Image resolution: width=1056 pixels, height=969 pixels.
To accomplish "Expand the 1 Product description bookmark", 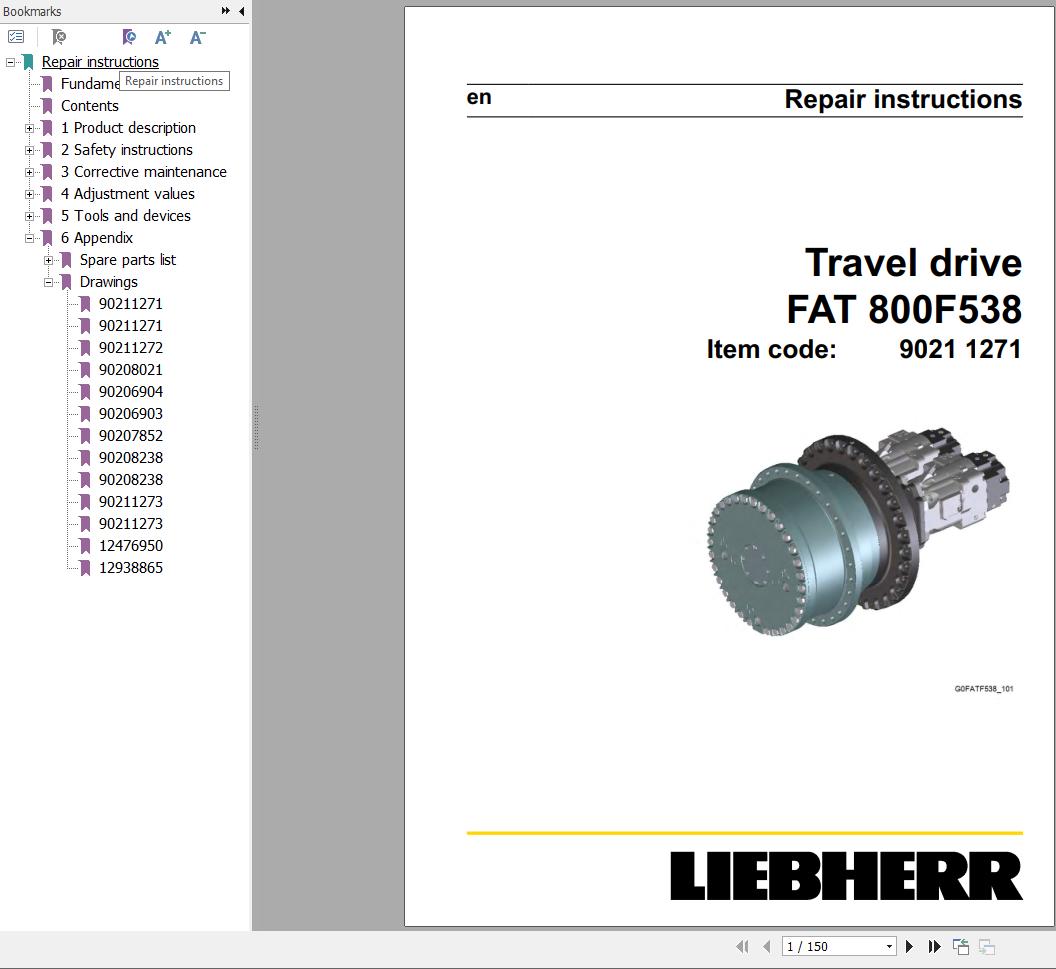I will pyautogui.click(x=29, y=128).
